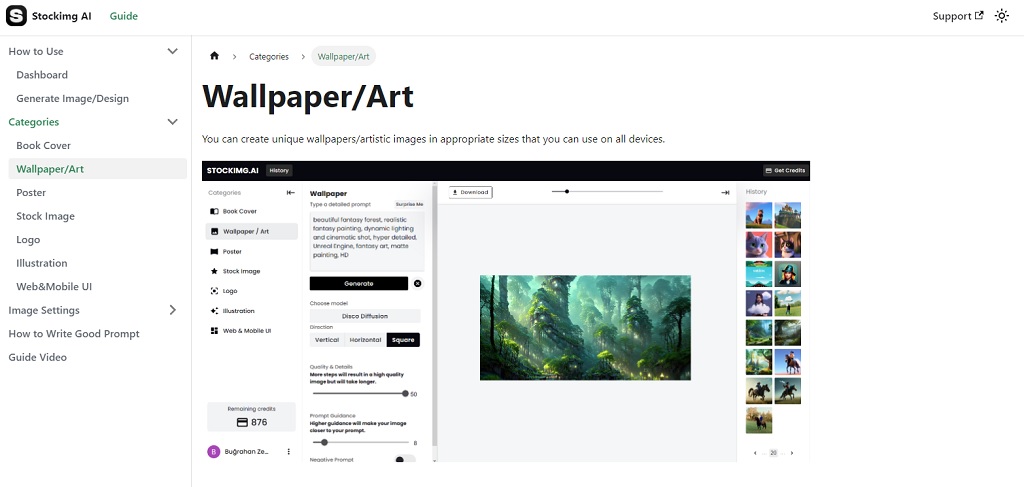
Task: Open the gray cat on red thumbnail
Action: pos(759,245)
